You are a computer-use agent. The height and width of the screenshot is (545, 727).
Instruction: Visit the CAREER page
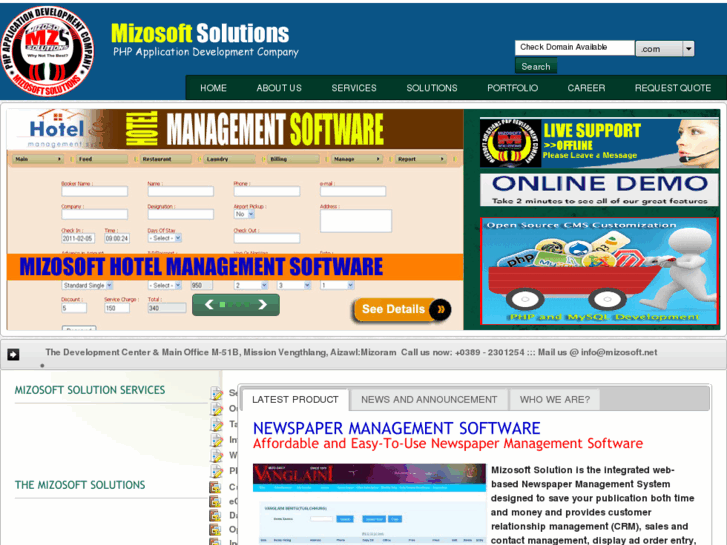586,88
